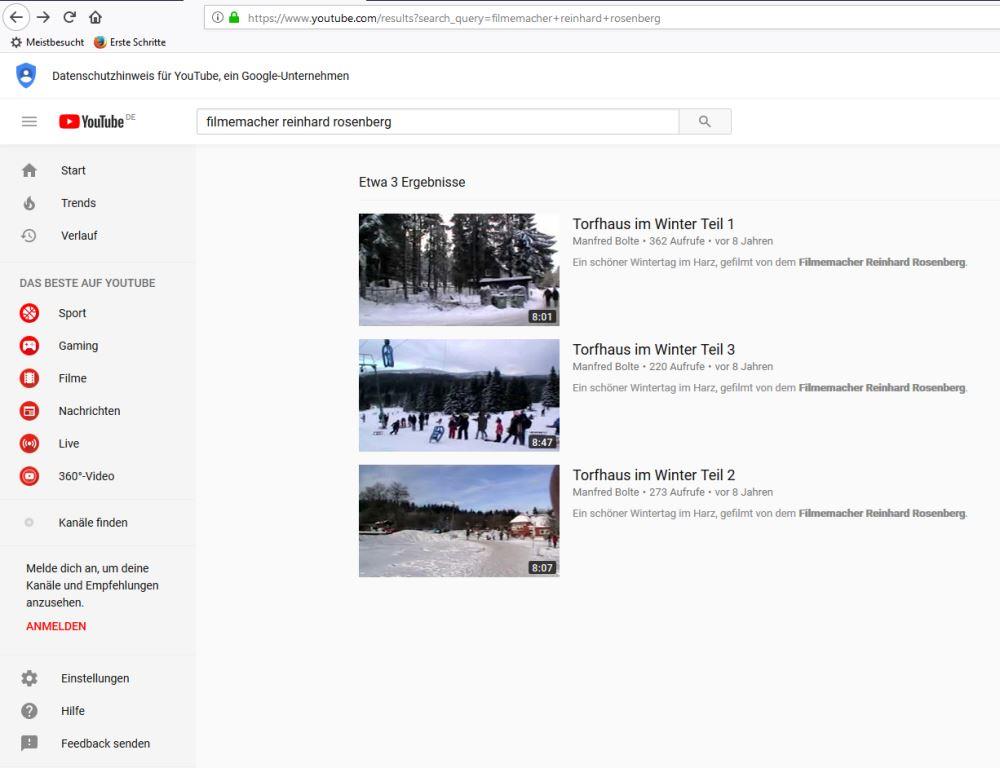Image resolution: width=1000 pixels, height=768 pixels.
Task: Open the Verlauf history icon
Action: 29,235
